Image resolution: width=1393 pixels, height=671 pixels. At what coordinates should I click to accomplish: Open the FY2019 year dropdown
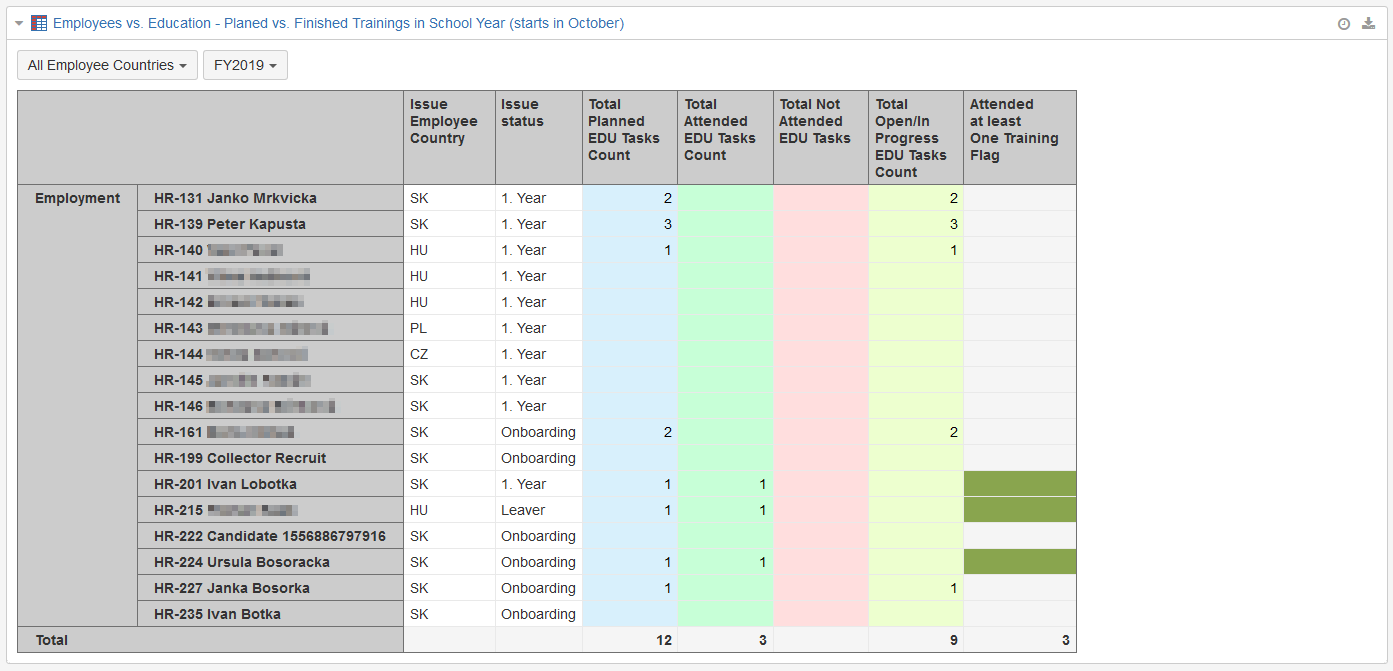pyautogui.click(x=245, y=65)
